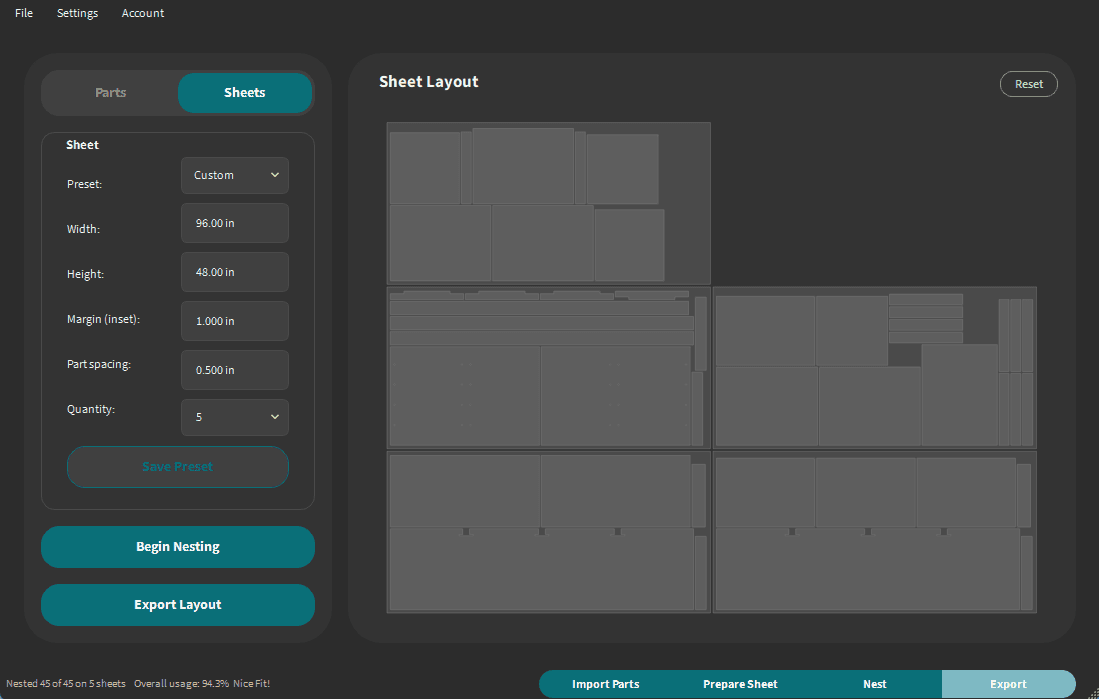The width and height of the screenshot is (1099, 699).
Task: Go to the Import Parts step
Action: pos(606,684)
